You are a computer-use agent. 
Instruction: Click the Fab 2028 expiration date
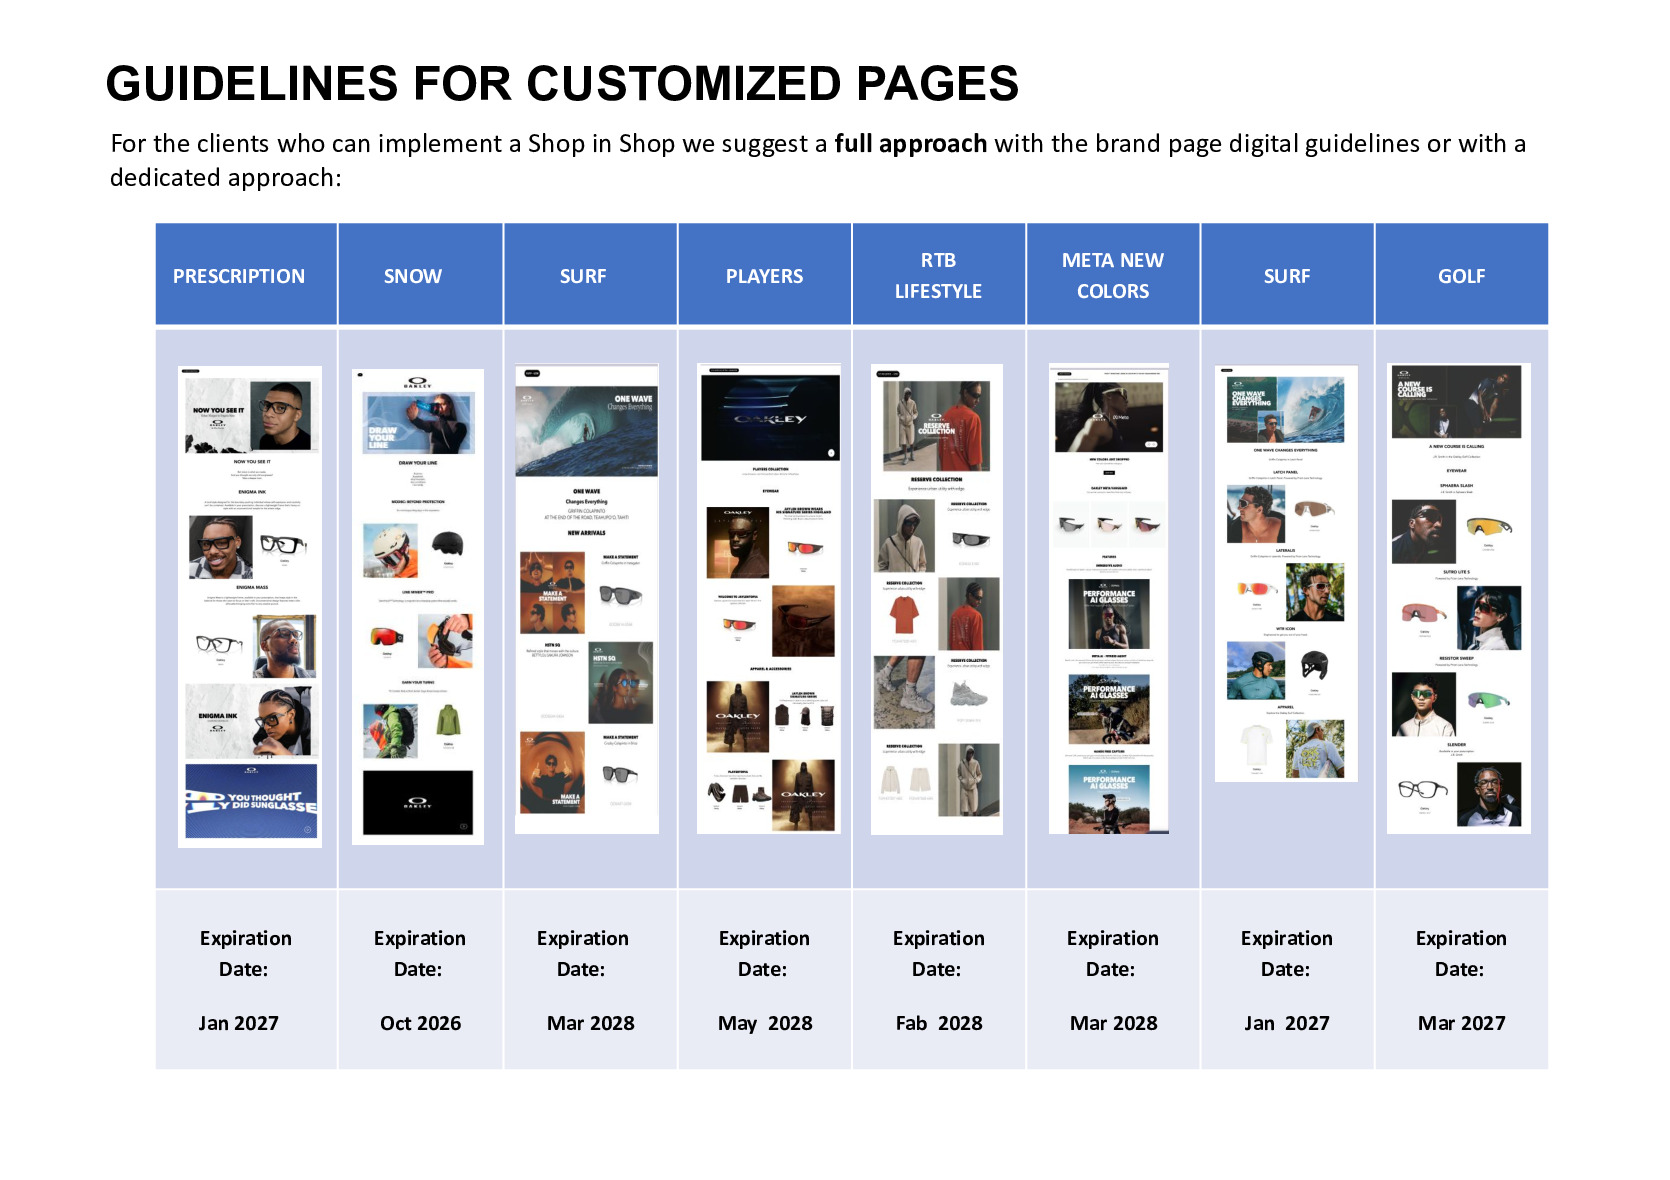[939, 1023]
